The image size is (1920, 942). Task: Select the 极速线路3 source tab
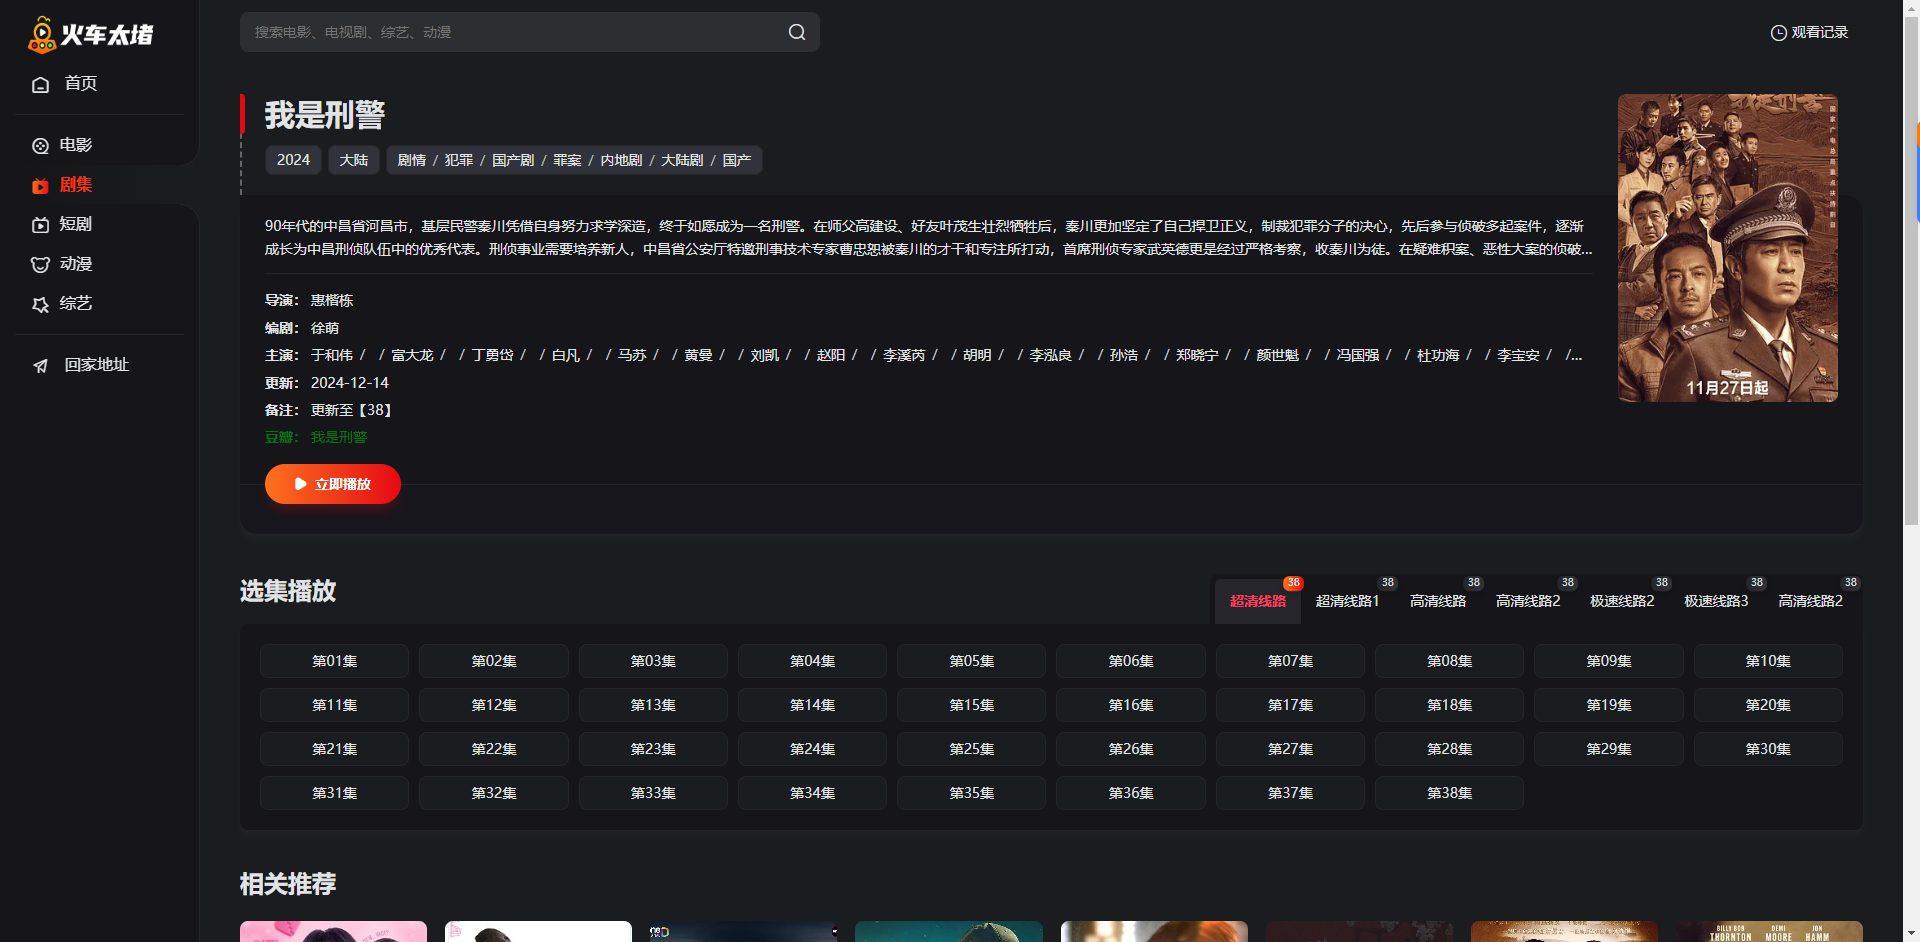click(1715, 601)
